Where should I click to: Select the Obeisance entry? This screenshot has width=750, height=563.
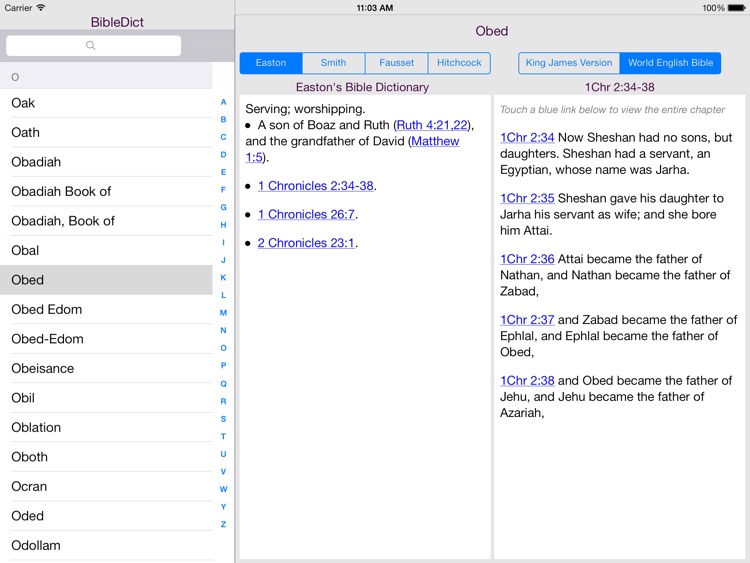[106, 368]
